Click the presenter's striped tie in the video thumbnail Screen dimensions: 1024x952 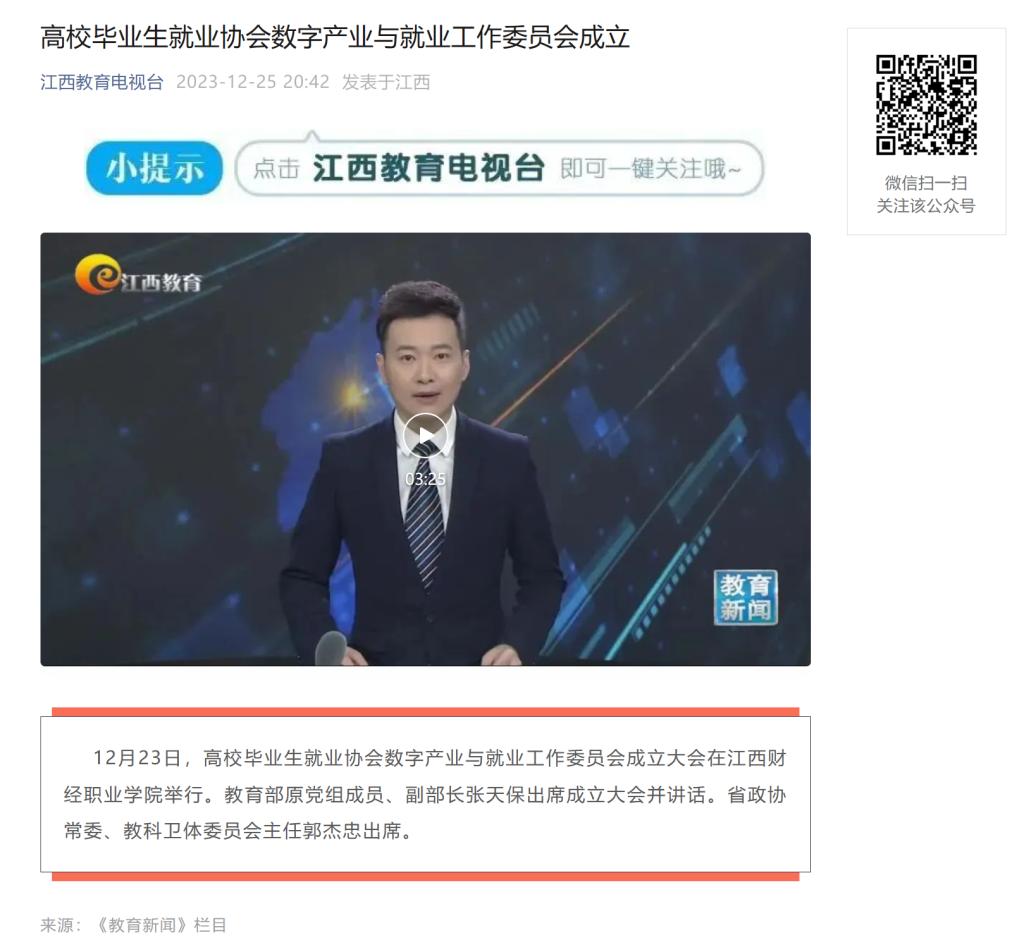tap(426, 514)
